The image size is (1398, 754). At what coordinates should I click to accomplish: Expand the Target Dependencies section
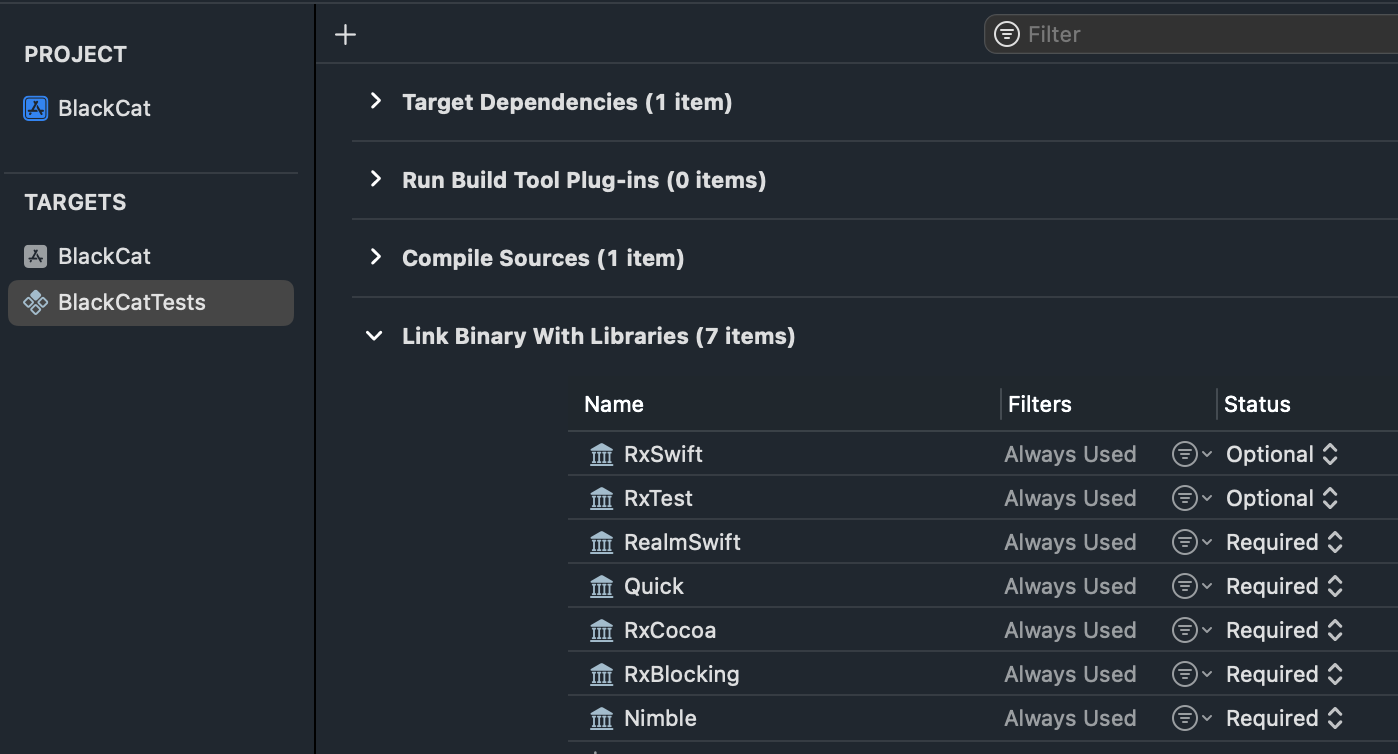[x=375, y=101]
